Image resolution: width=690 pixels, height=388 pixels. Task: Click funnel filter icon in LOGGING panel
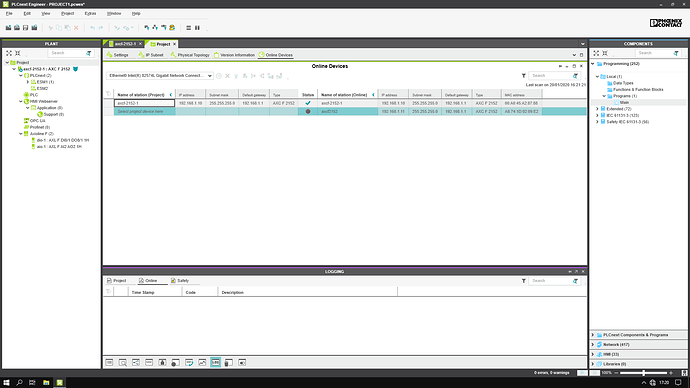tap(524, 281)
